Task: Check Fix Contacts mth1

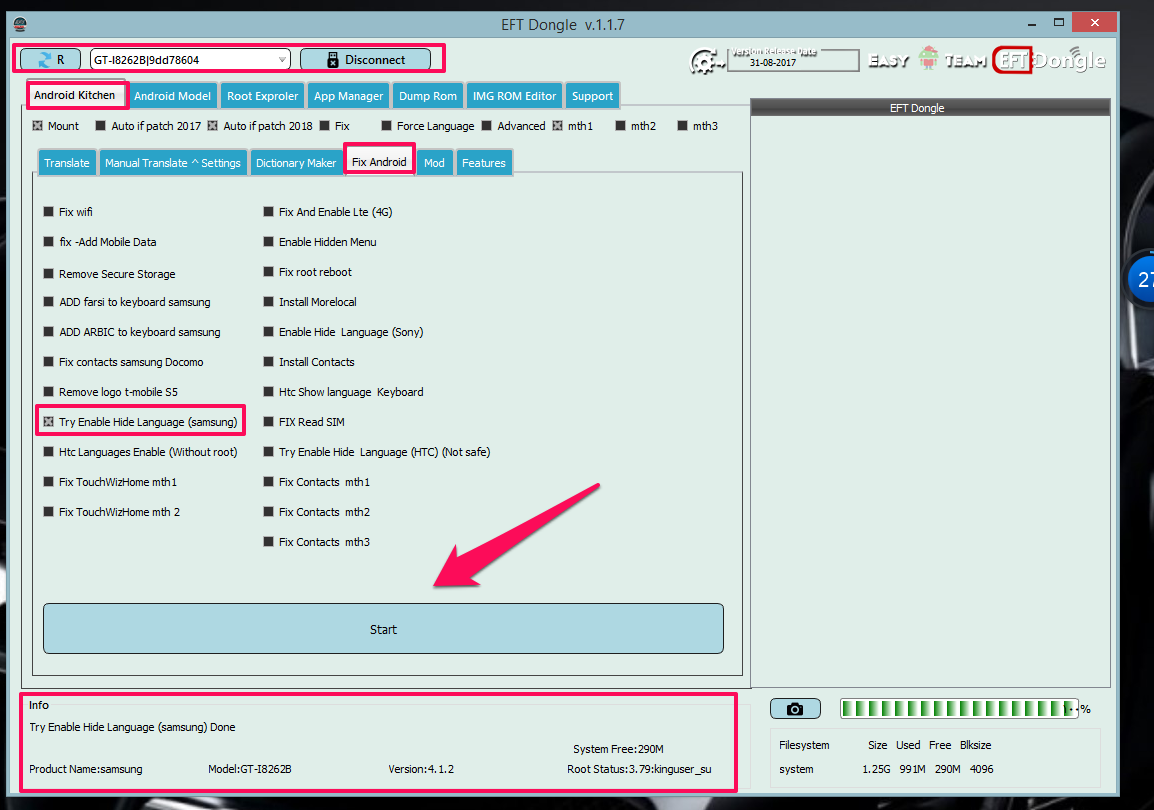Action: 269,482
